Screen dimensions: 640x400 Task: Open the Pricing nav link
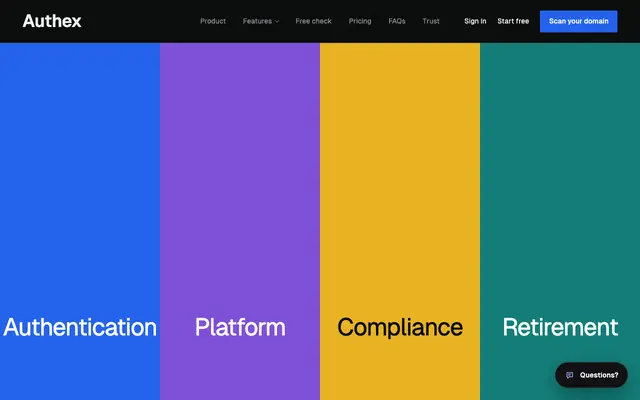coord(360,21)
